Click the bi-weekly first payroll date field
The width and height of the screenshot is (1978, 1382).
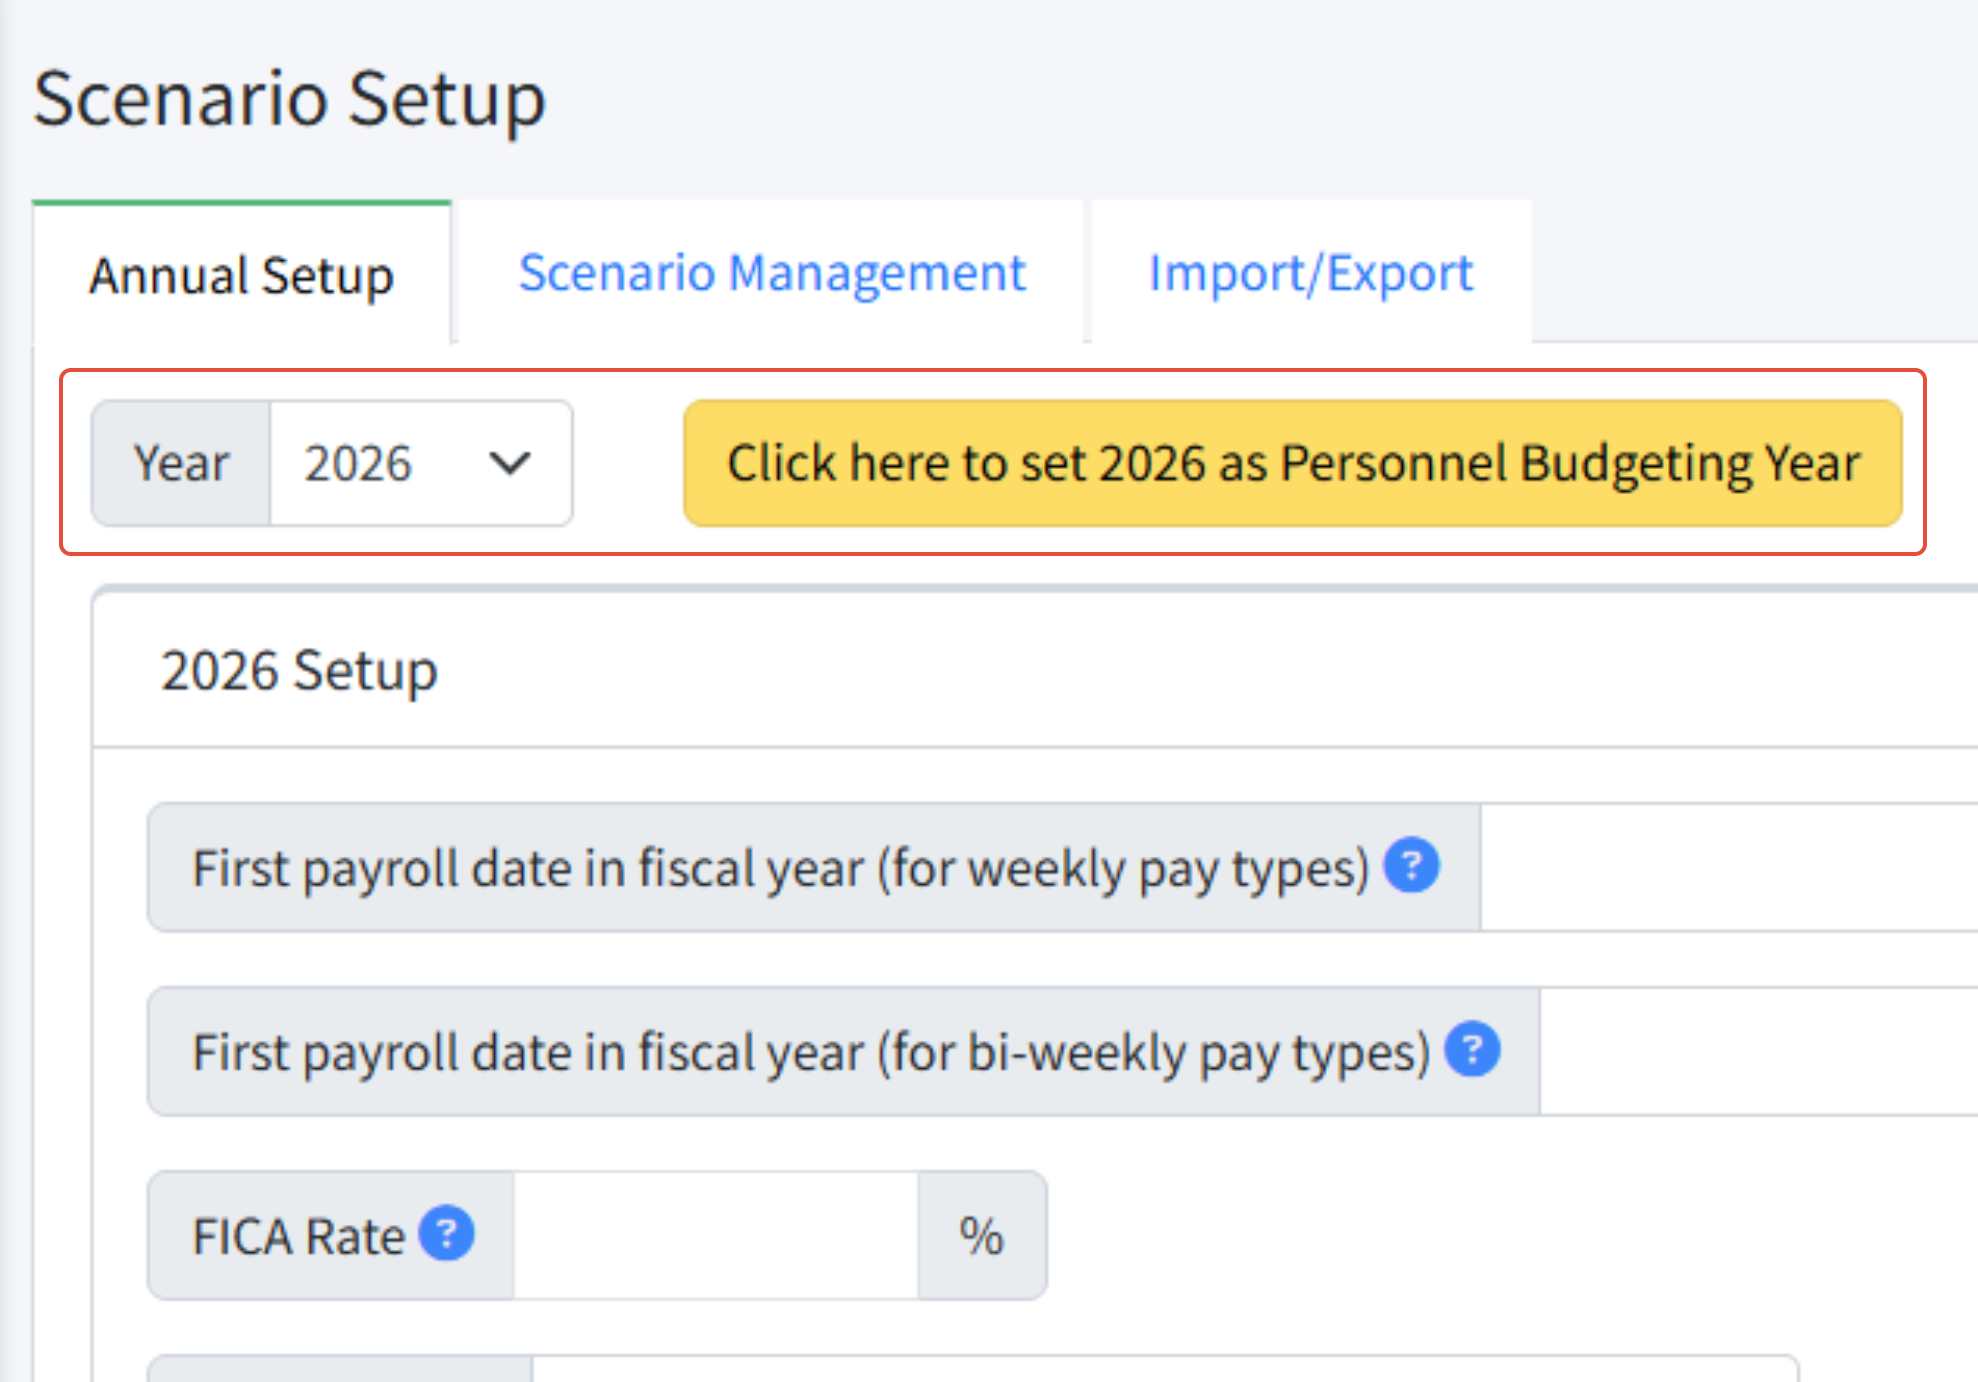coord(1759,1051)
